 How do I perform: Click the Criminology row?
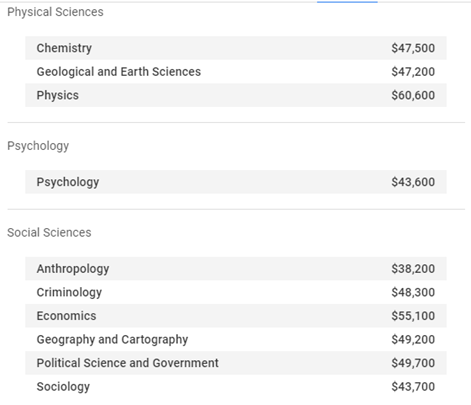[236, 292]
